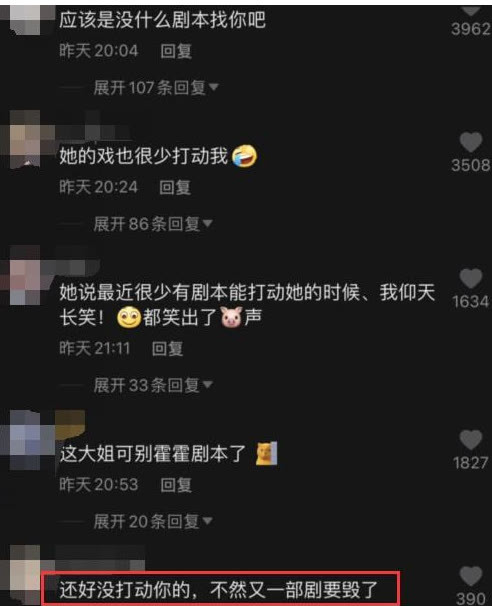Reply to the 21:11 comment
Image resolution: width=492 pixels, height=606 pixels.
click(x=167, y=349)
